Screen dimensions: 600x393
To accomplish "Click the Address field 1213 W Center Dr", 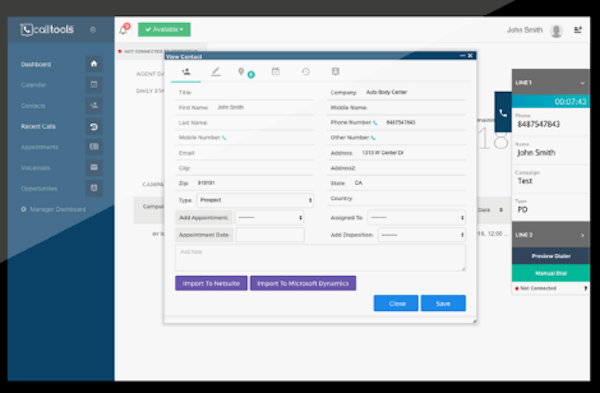I will (x=396, y=153).
